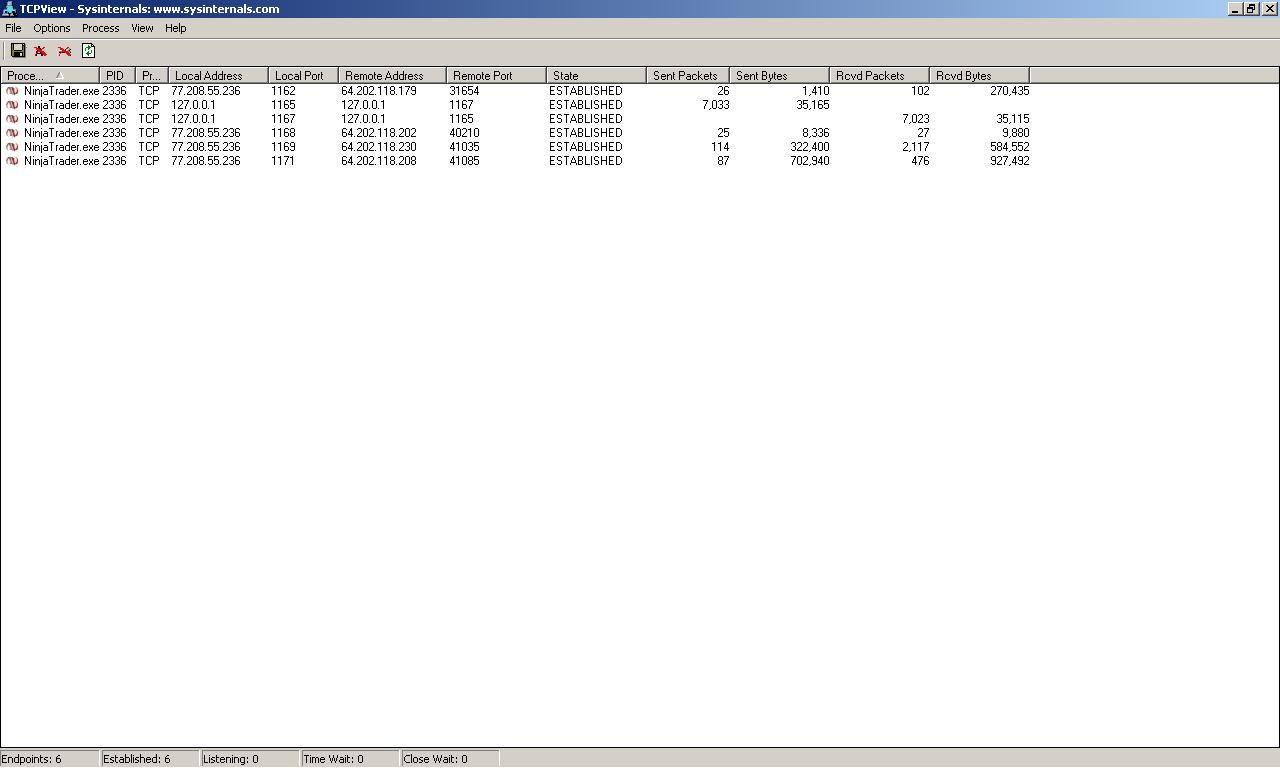Click received packets value 476

coord(920,161)
